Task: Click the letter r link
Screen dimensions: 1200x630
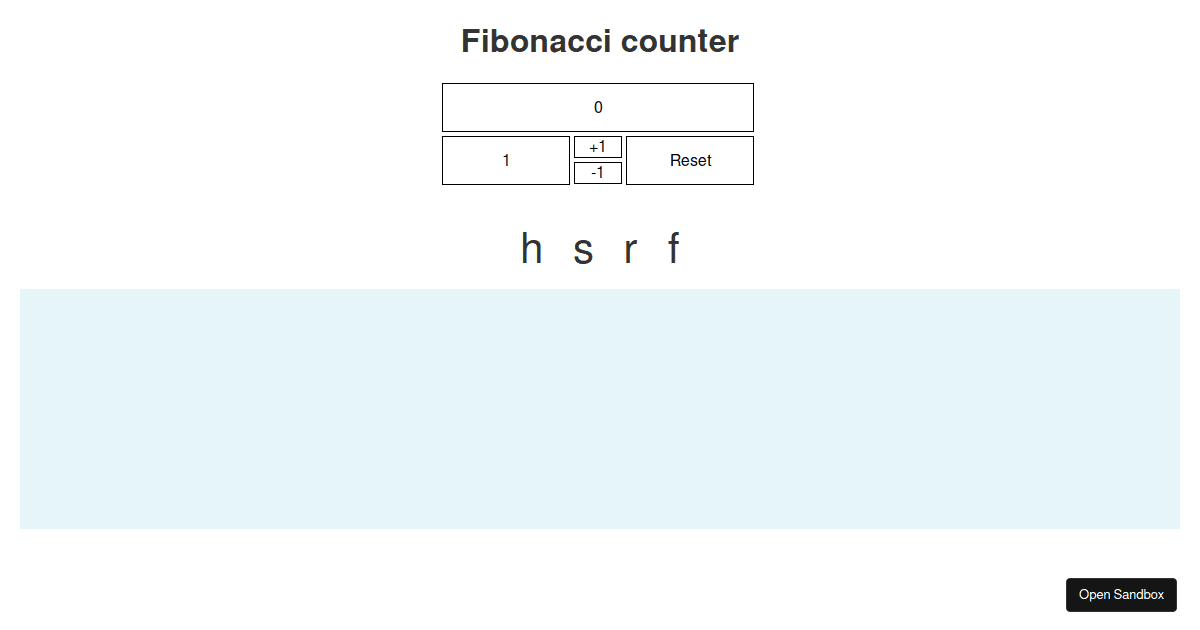Action: tap(629, 249)
